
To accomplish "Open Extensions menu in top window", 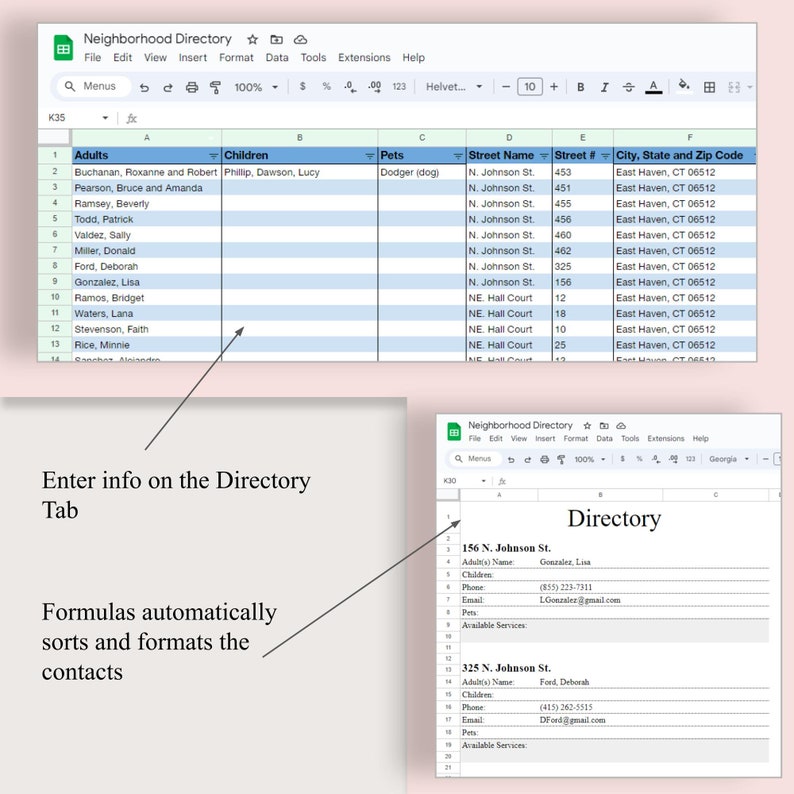I will (364, 58).
